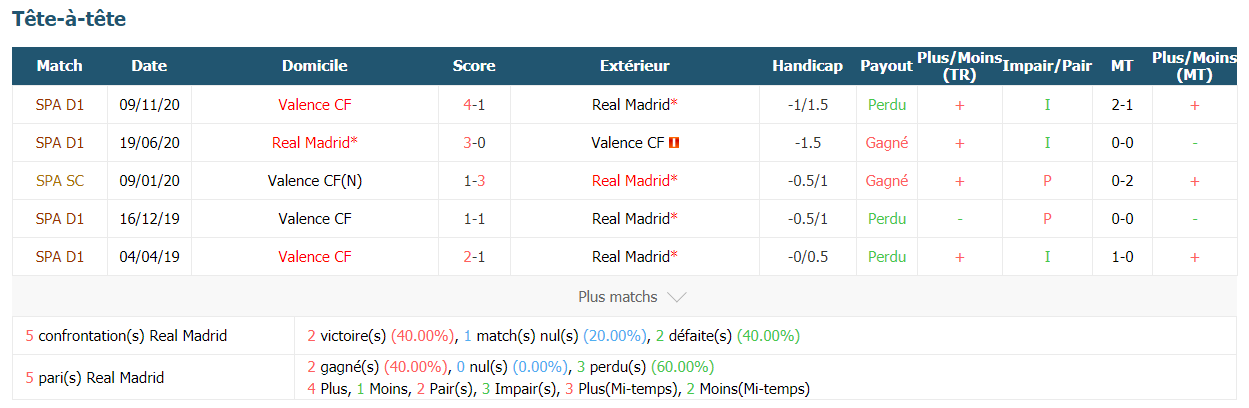Open Valence CF(N) team on 09/01/20

[x=315, y=181]
